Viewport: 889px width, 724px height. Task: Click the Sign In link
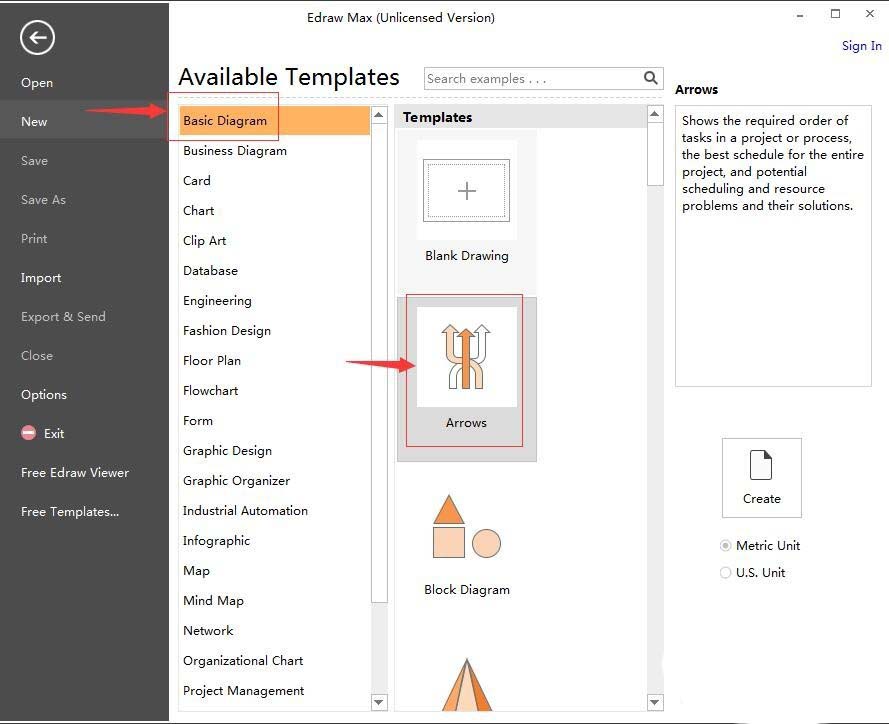click(x=861, y=45)
